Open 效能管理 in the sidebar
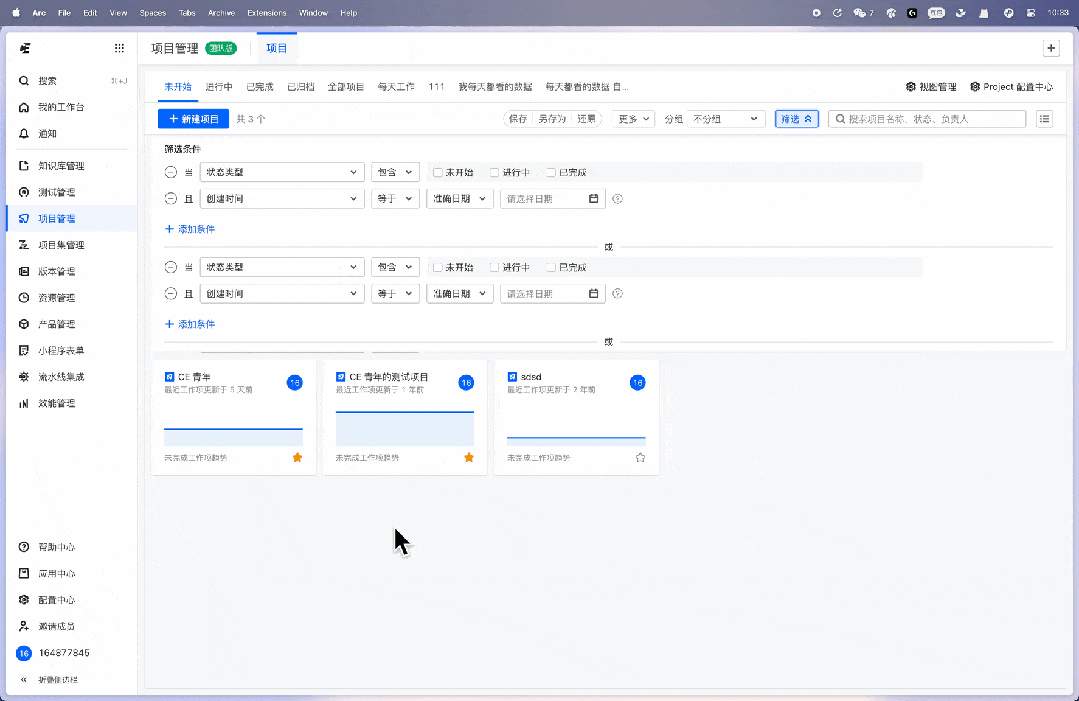This screenshot has width=1079, height=701. click(x=56, y=404)
